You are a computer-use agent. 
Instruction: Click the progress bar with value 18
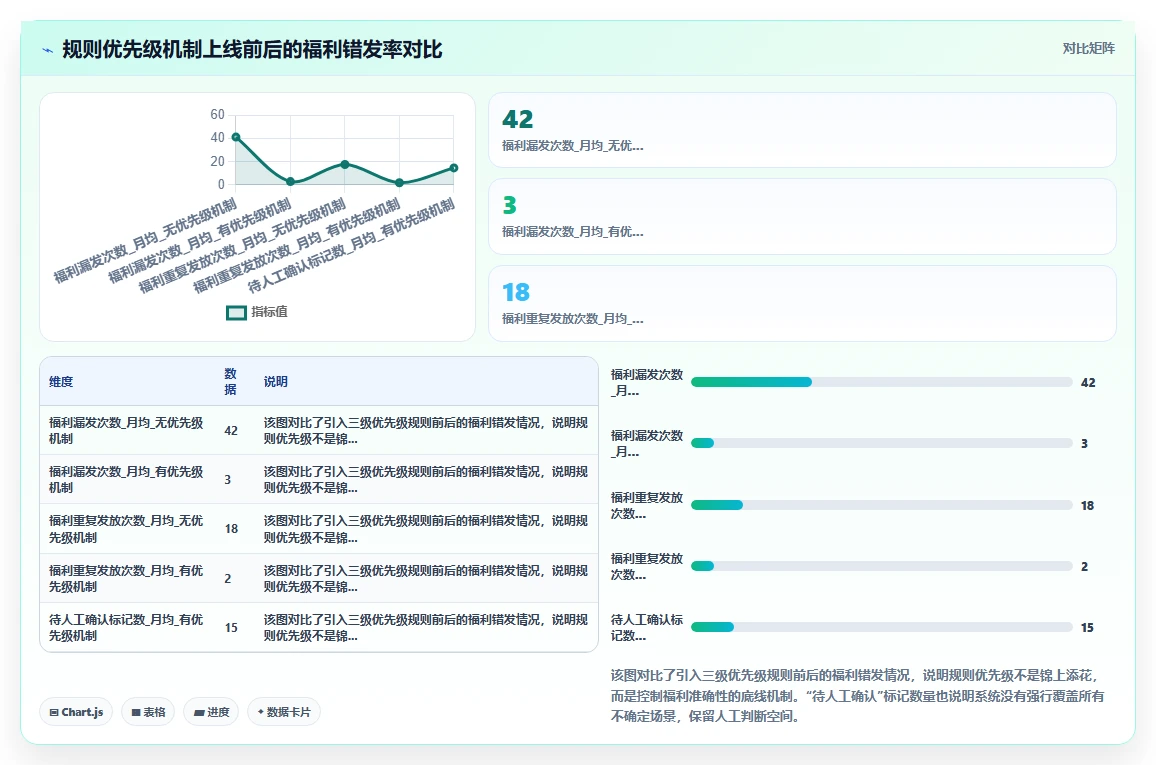(x=881, y=506)
